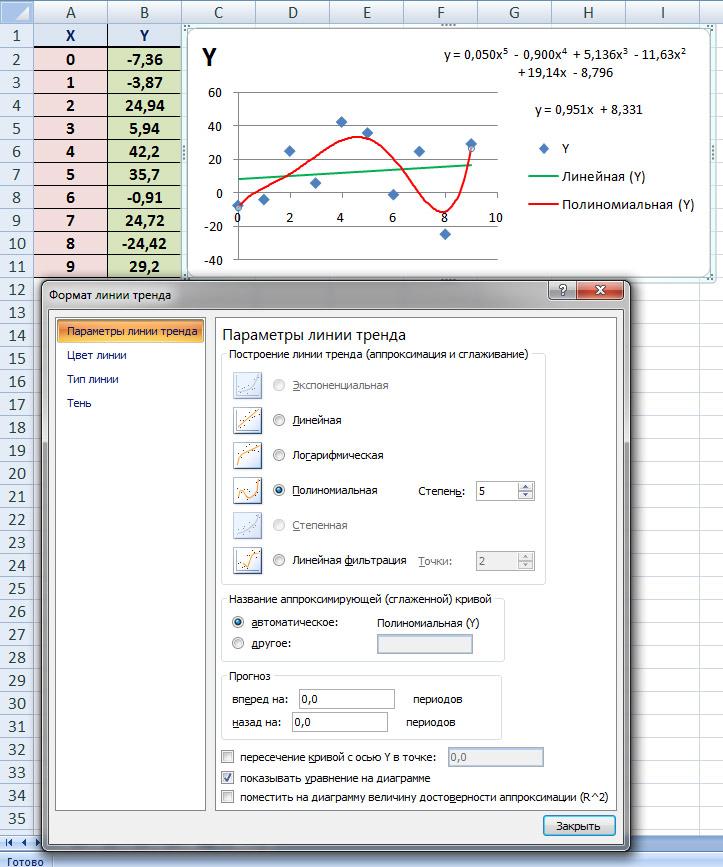Select row 6 header
Screen dimensions: 723x867
[17, 152]
